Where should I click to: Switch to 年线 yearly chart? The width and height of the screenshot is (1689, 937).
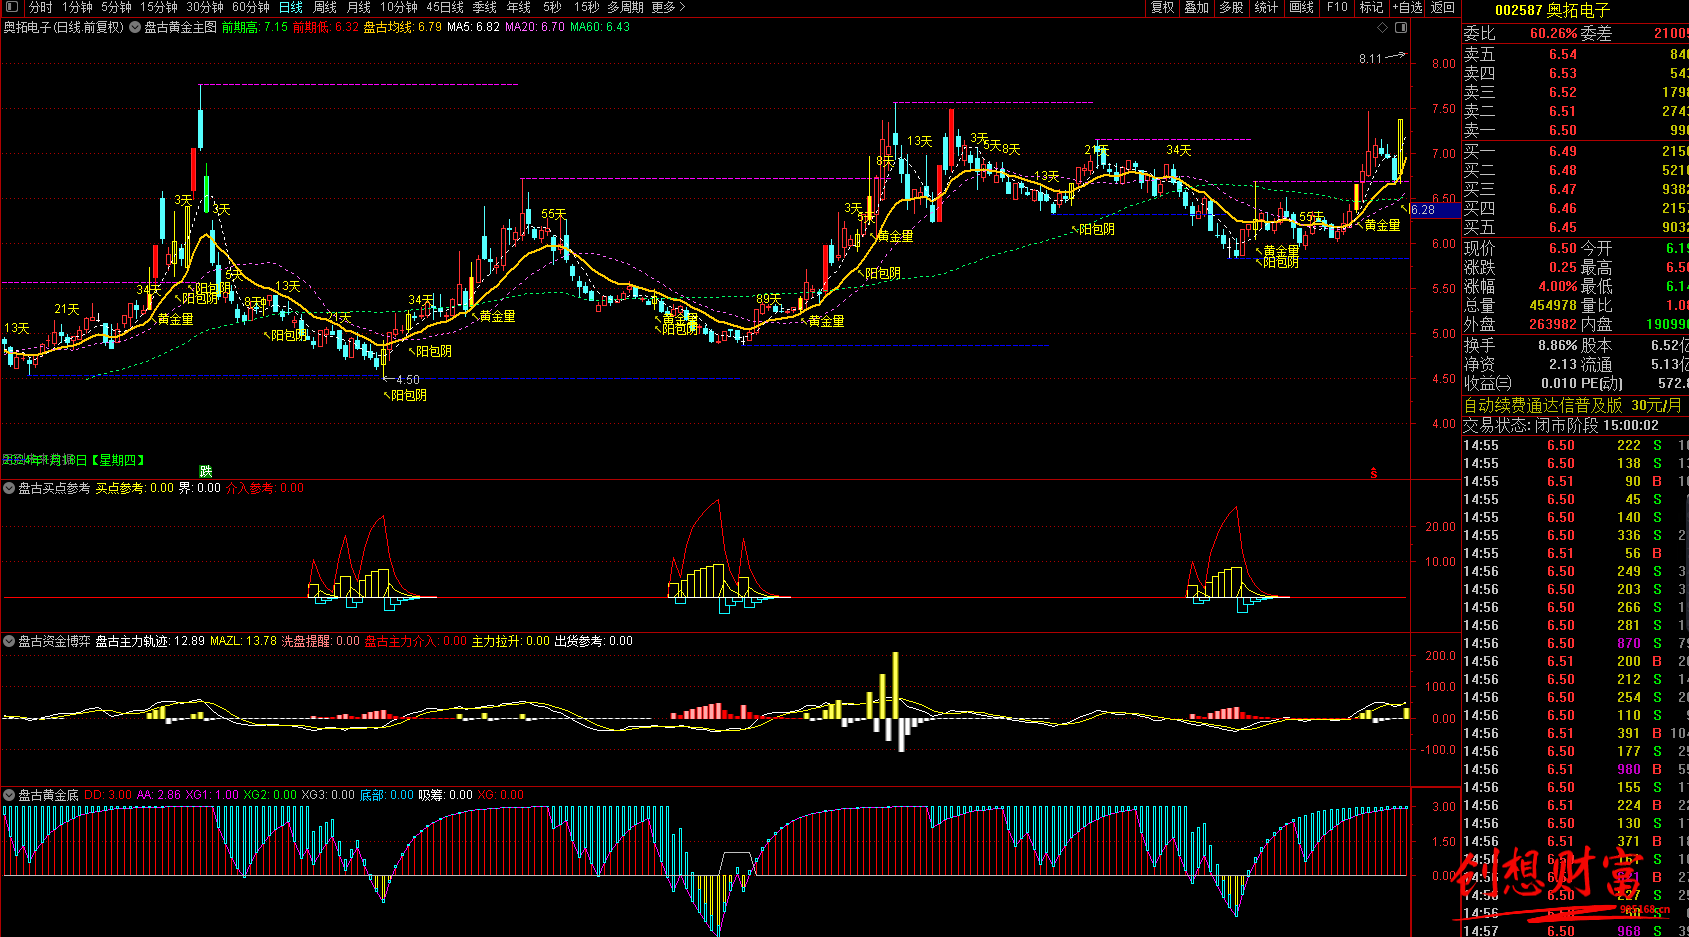(519, 7)
